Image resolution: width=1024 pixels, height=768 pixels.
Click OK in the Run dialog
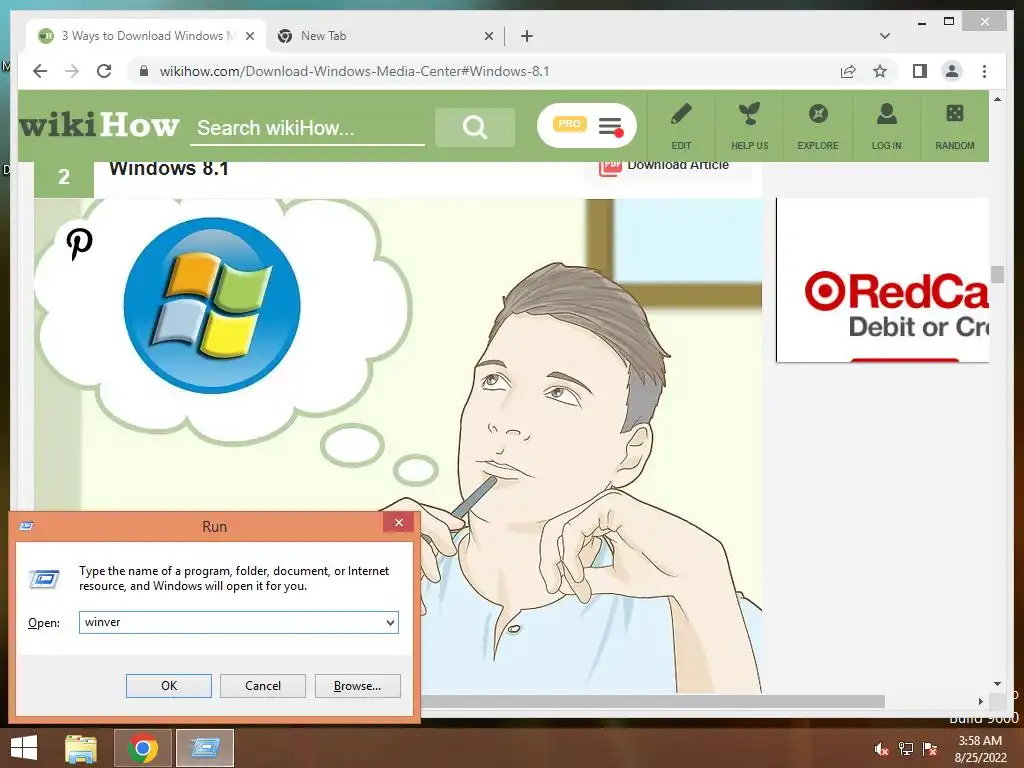click(x=168, y=686)
